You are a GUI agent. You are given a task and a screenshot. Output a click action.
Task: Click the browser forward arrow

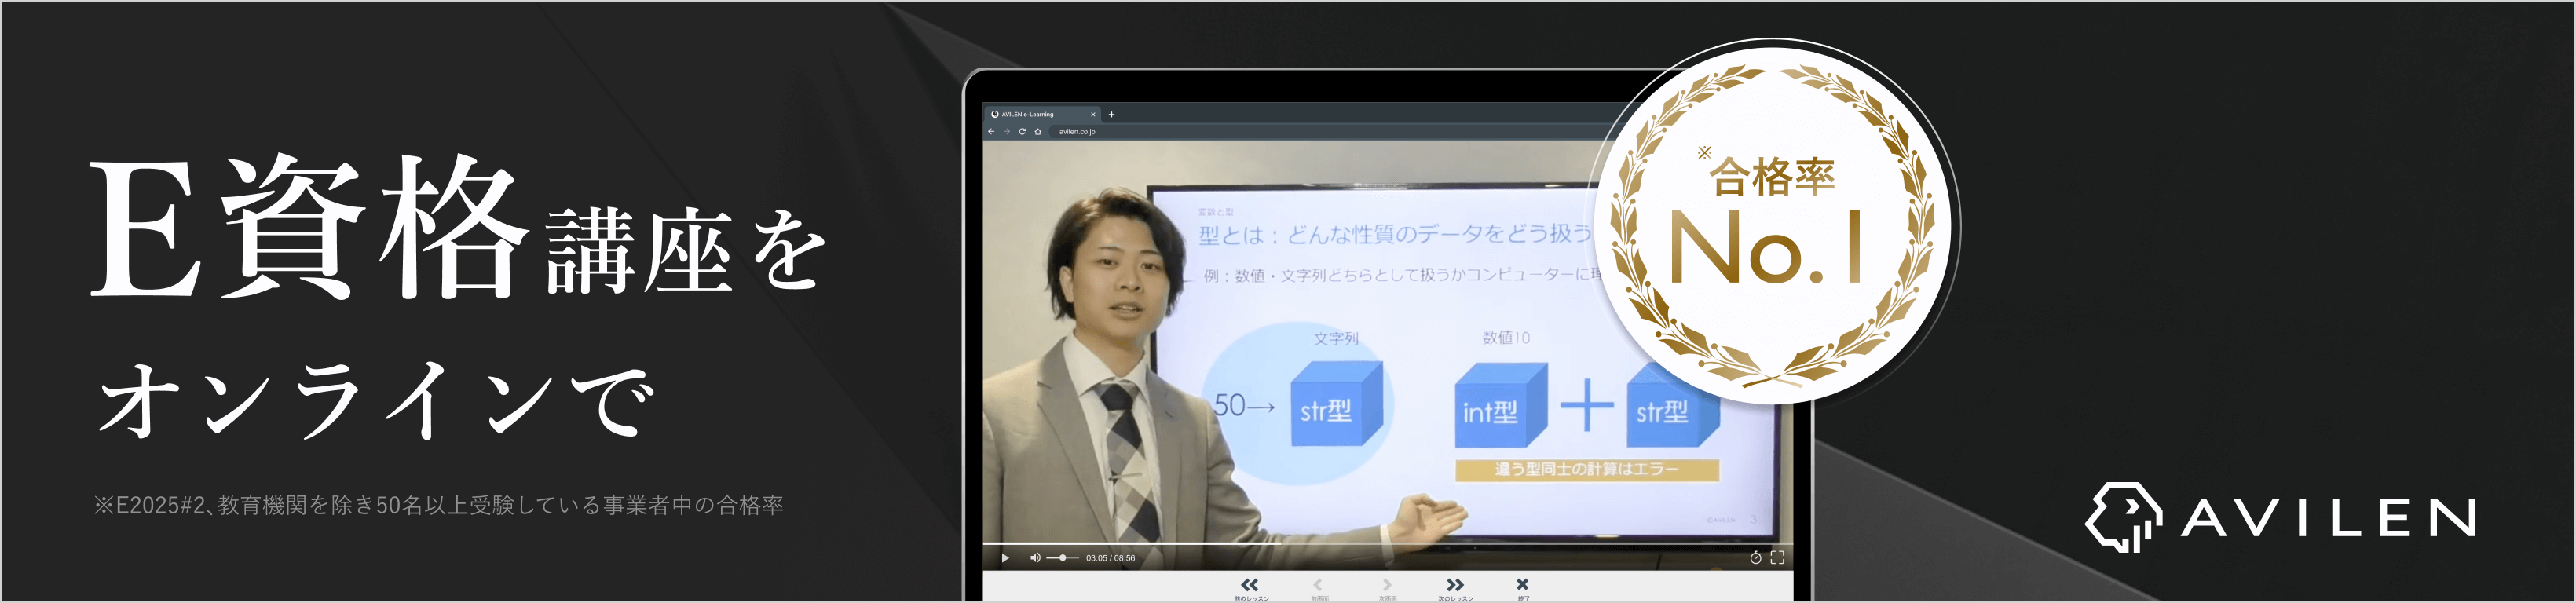coord(1006,132)
